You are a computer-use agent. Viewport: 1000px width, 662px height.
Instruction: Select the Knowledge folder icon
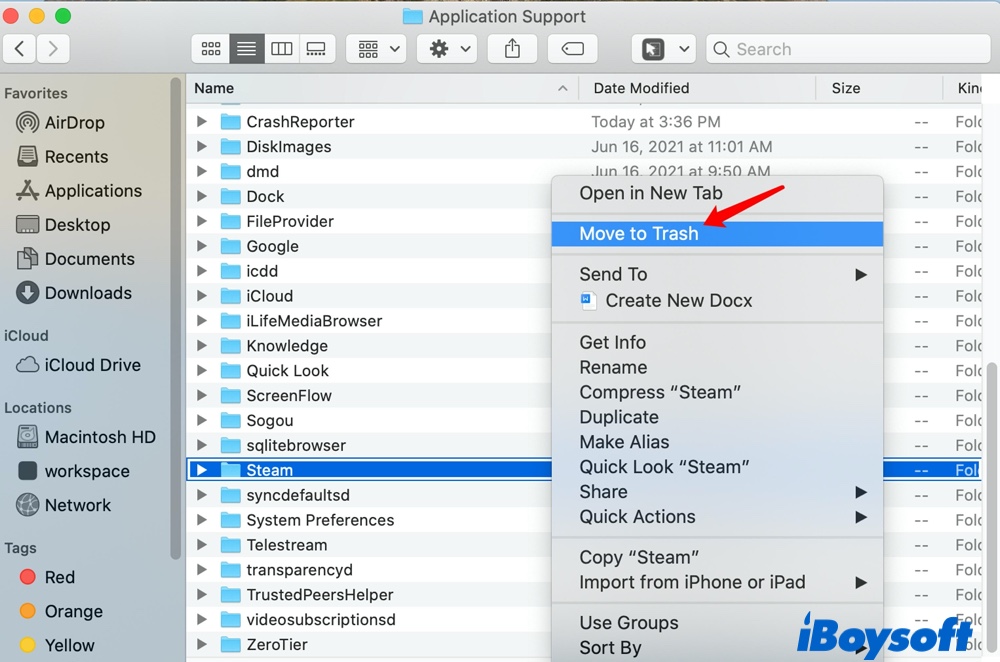click(x=230, y=346)
